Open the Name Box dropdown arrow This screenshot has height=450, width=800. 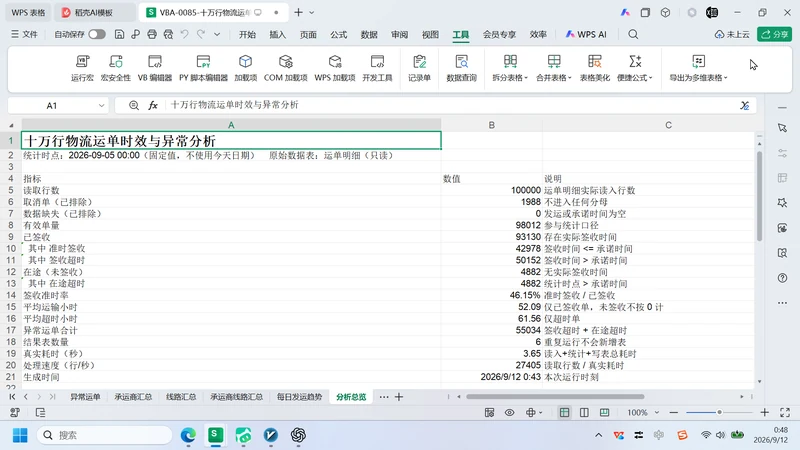pyautogui.click(x=101, y=106)
